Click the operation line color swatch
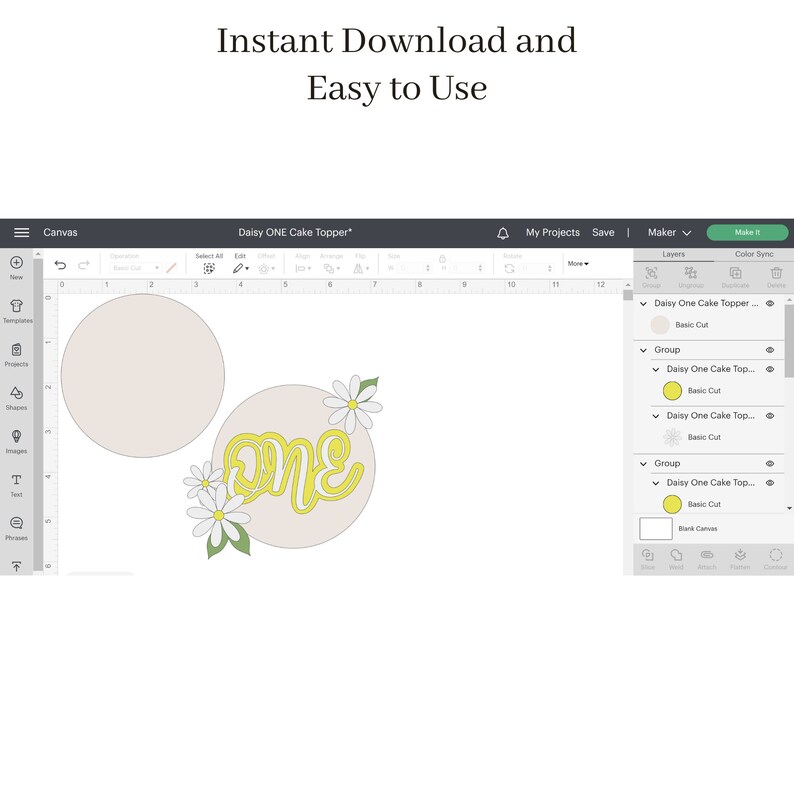Viewport: 794px width, 794px height. pos(171,268)
